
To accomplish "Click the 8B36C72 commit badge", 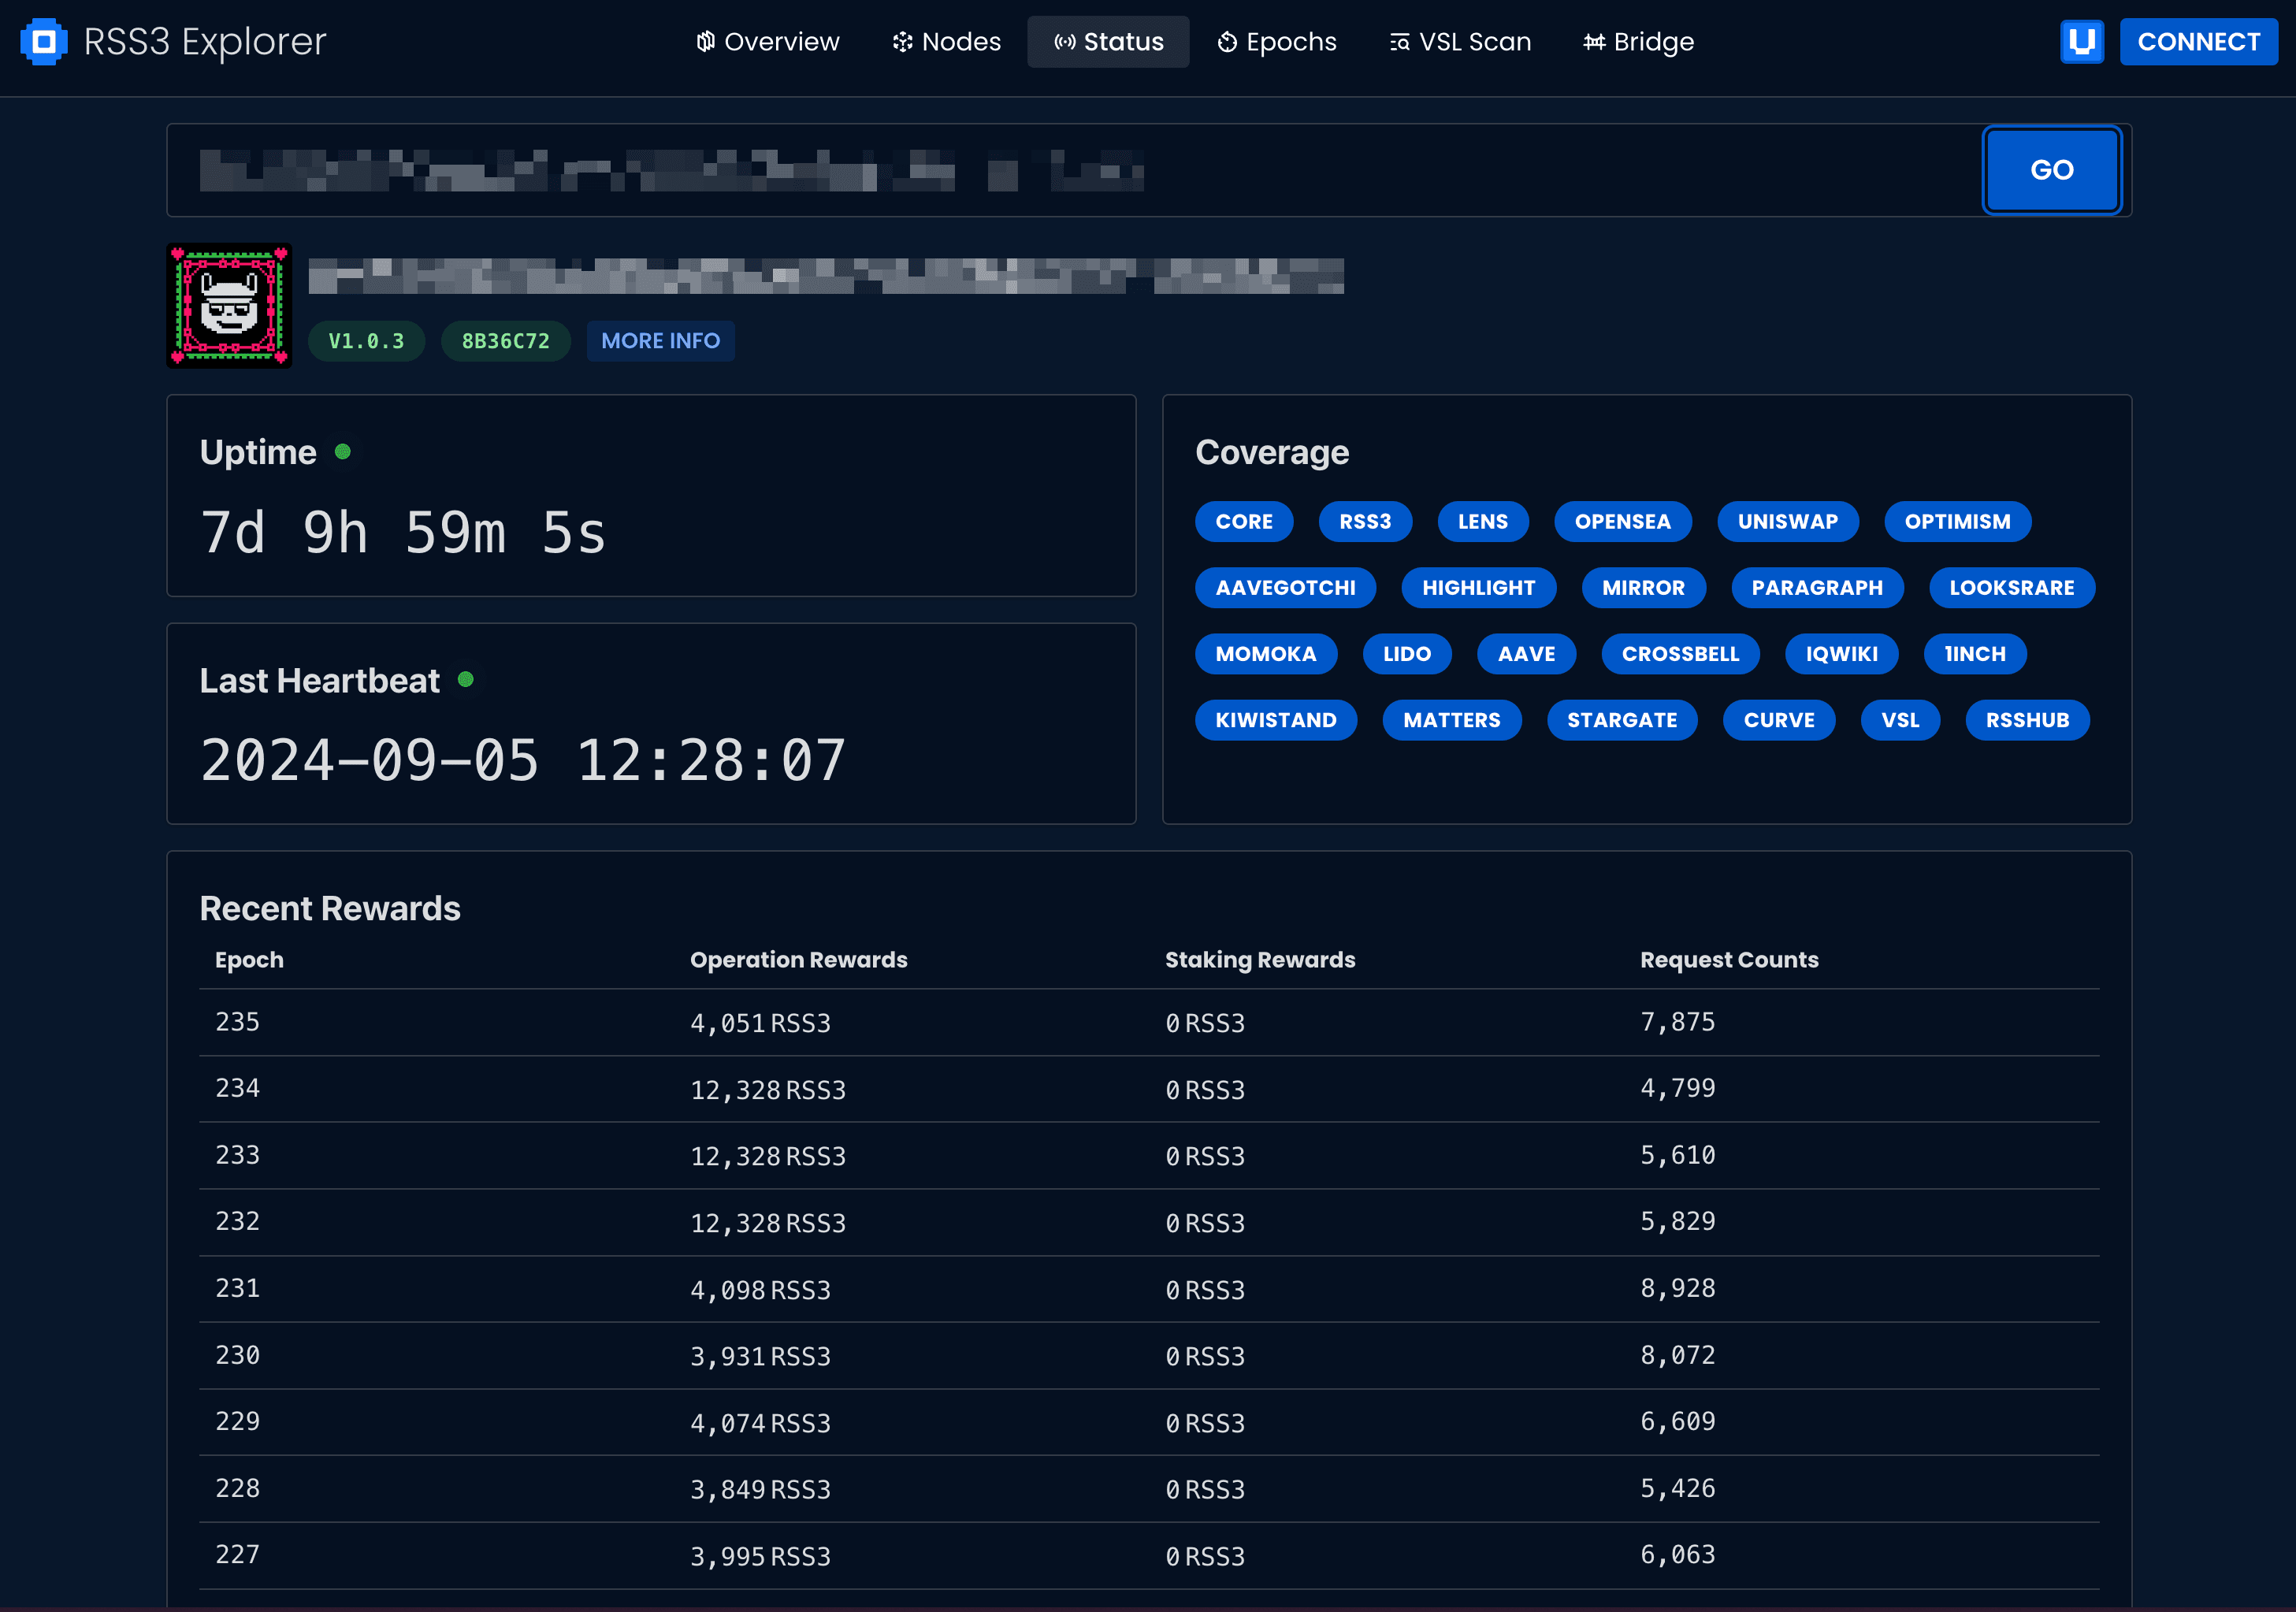I will click(505, 341).
